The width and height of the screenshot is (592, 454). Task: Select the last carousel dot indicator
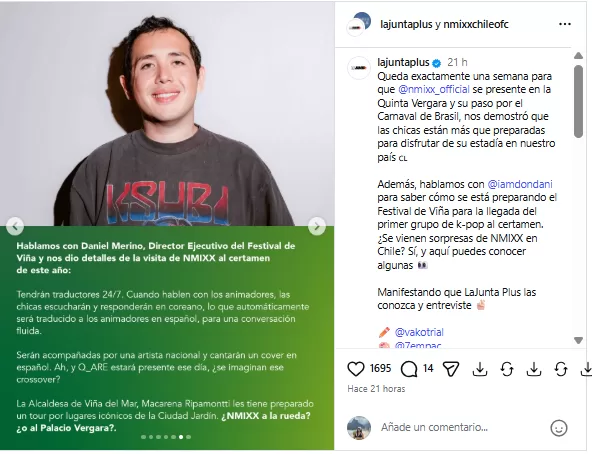(x=188, y=437)
